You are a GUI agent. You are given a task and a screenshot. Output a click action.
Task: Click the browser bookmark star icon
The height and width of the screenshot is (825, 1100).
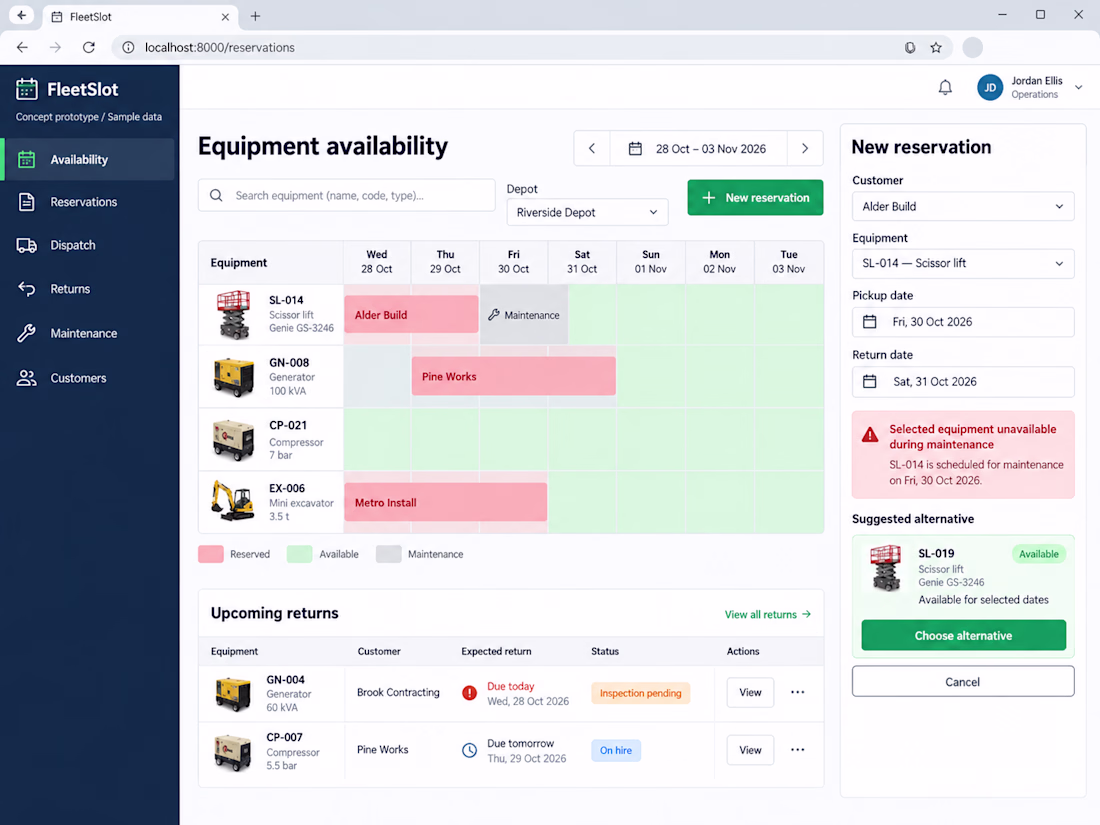tap(936, 48)
